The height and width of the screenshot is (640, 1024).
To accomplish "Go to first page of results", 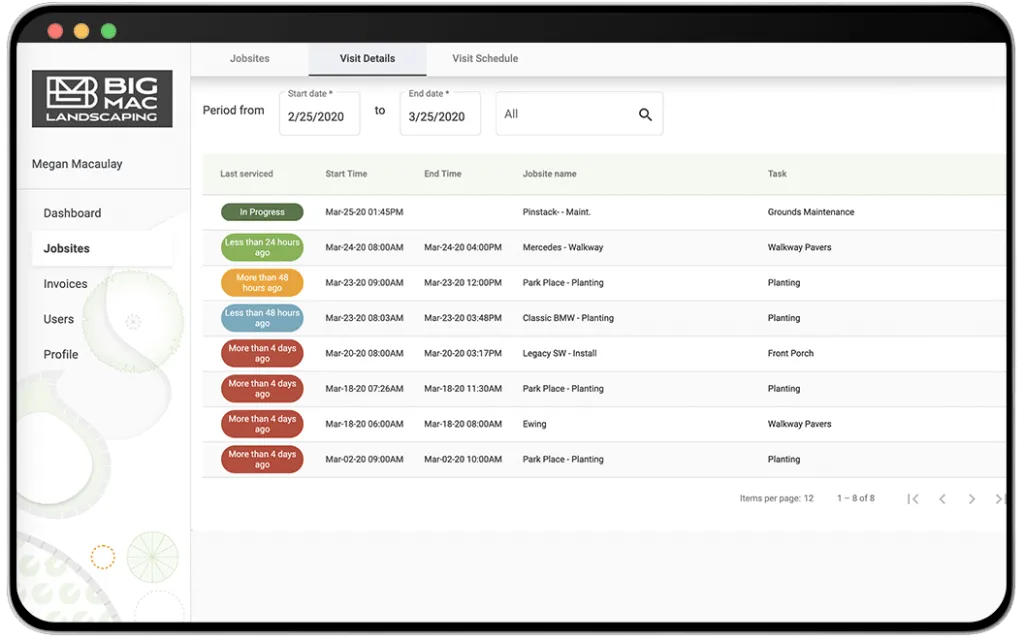I will (x=912, y=499).
